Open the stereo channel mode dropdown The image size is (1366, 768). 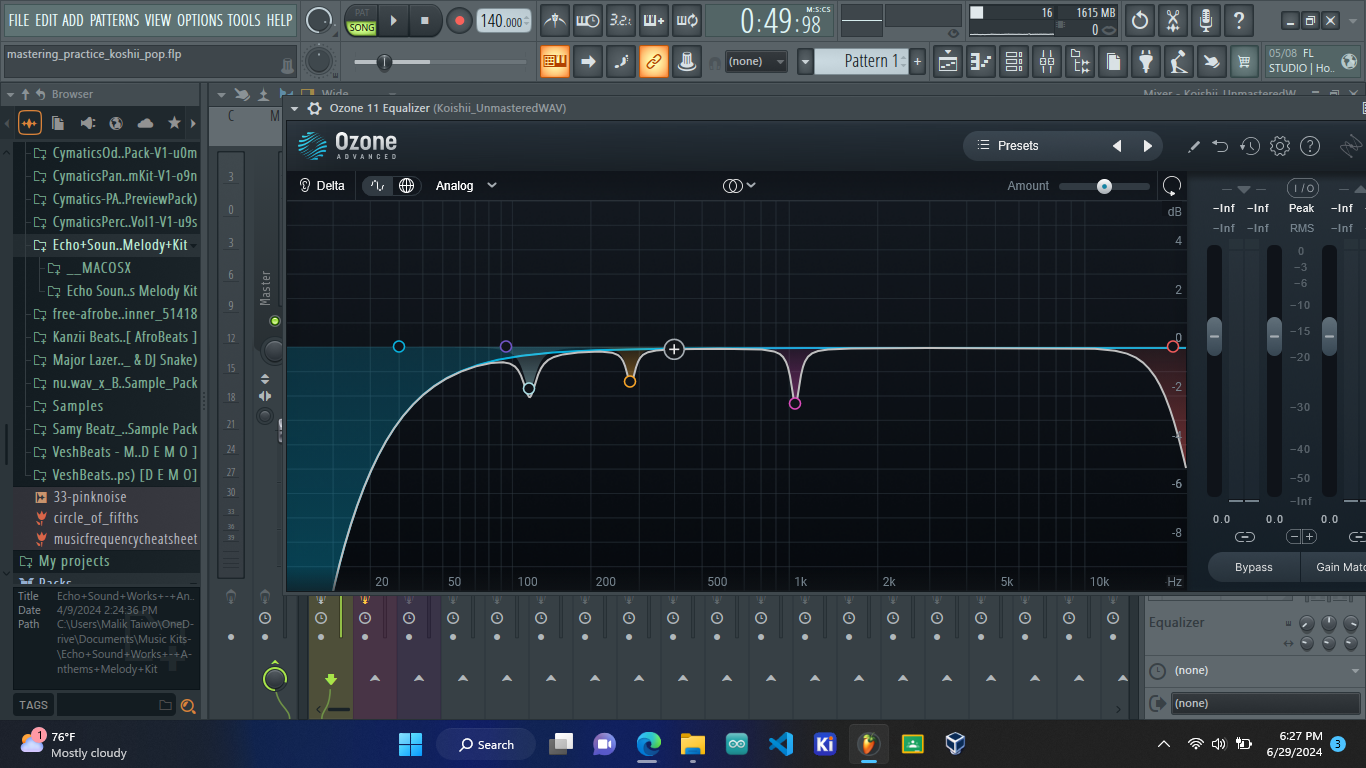(x=739, y=186)
